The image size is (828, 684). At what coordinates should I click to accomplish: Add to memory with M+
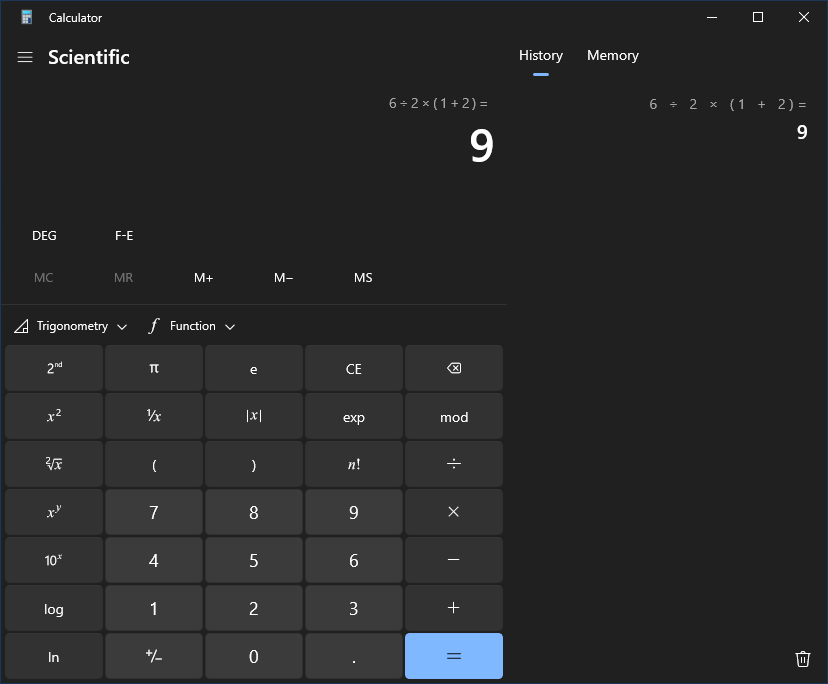coord(203,278)
